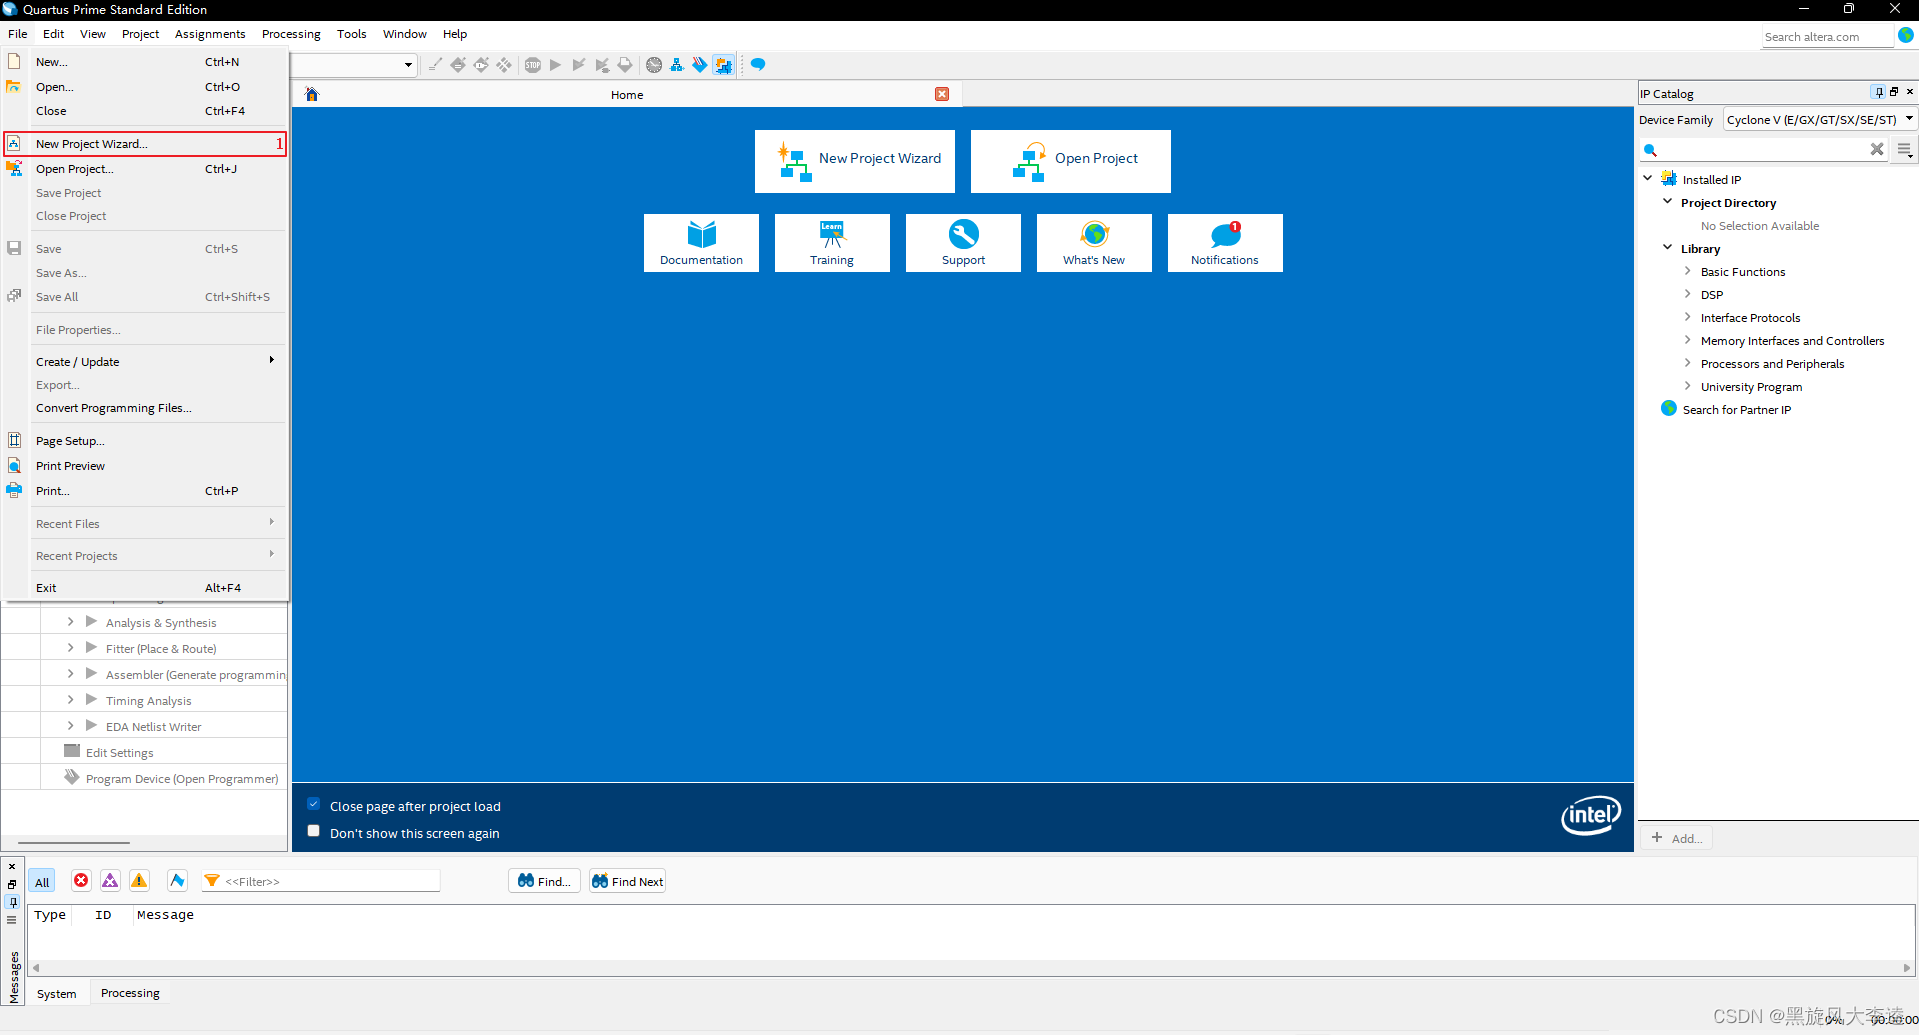Click the altera.com search globe icon
This screenshot has width=1919, height=1035.
coord(1906,36)
